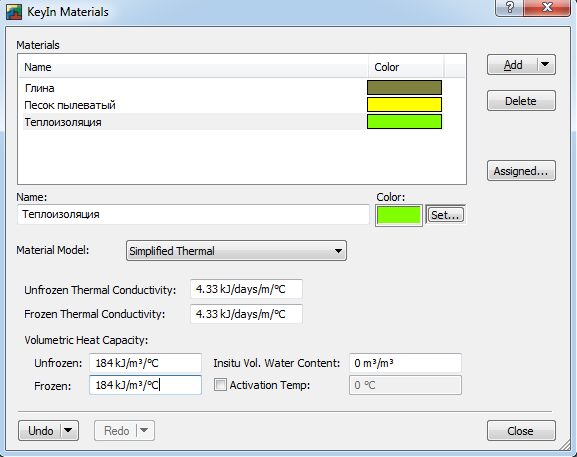Image resolution: width=577 pixels, height=457 pixels.
Task: Select the Песок пылеватый material row
Action: [x=233, y=105]
